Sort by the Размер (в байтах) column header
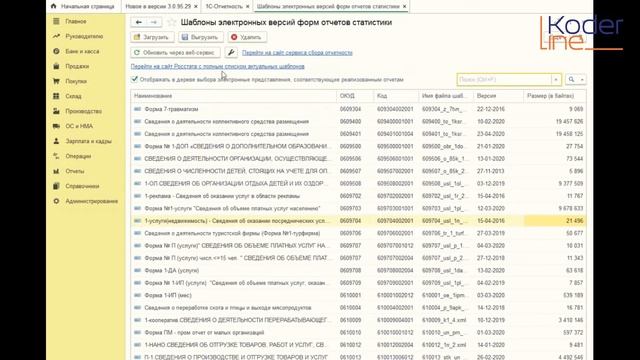The image size is (640, 360). 555,96
